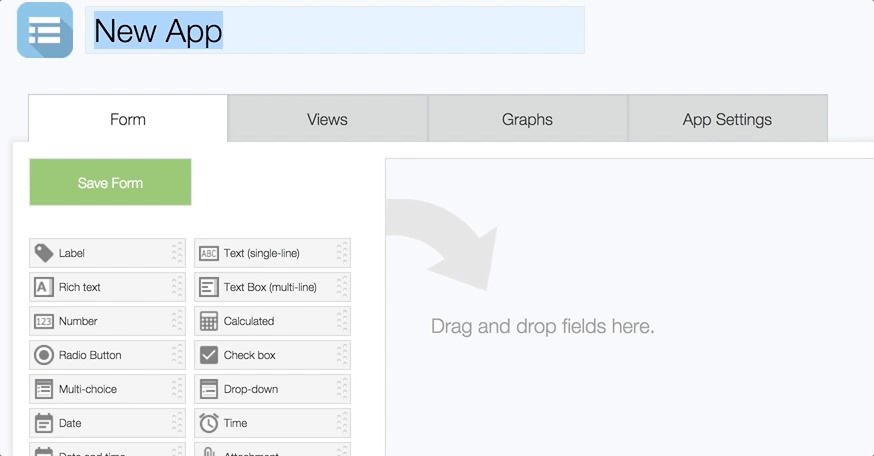
Task: Click the Date field calendar icon
Action: pyautogui.click(x=44, y=423)
